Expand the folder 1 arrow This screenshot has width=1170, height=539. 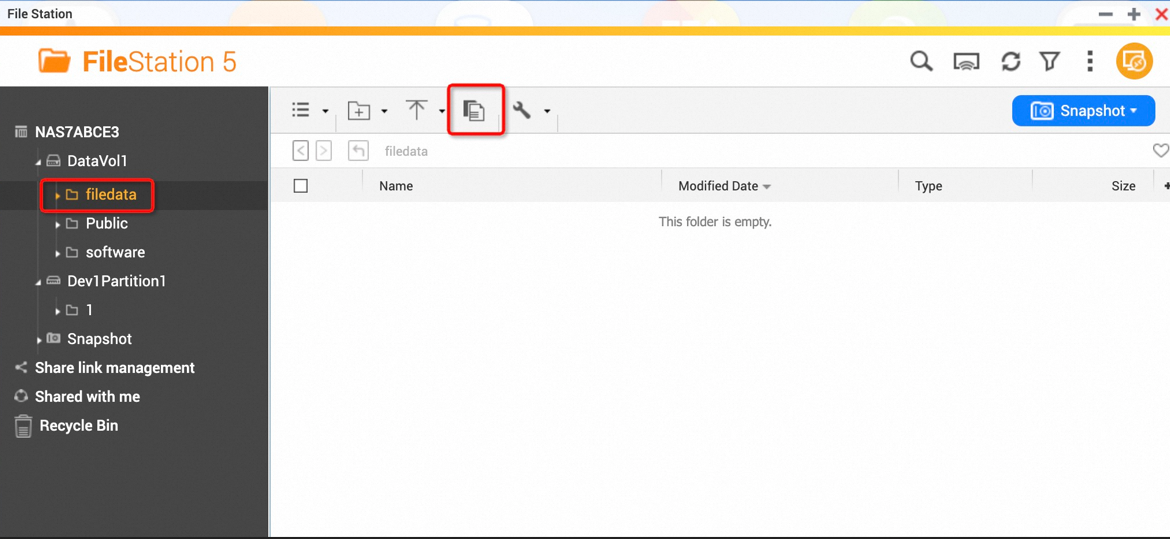tap(57, 311)
